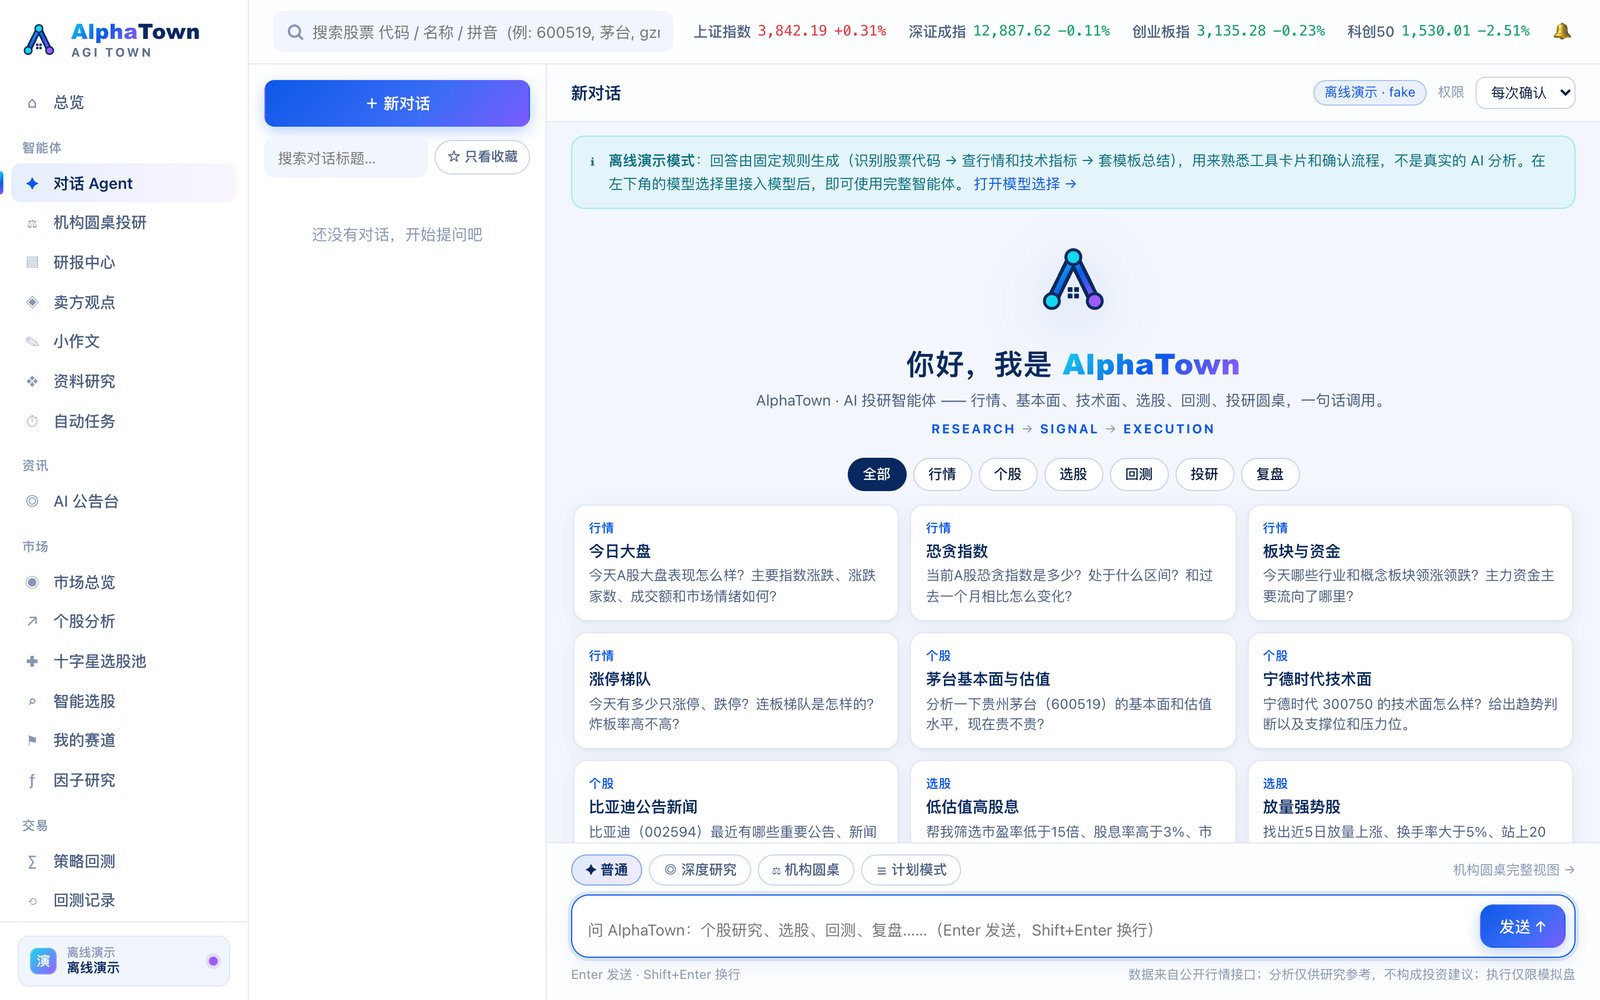Viewport: 1600px width, 1000px height.
Task: Click the clock icon beside 自动任务
Action: pos(32,421)
